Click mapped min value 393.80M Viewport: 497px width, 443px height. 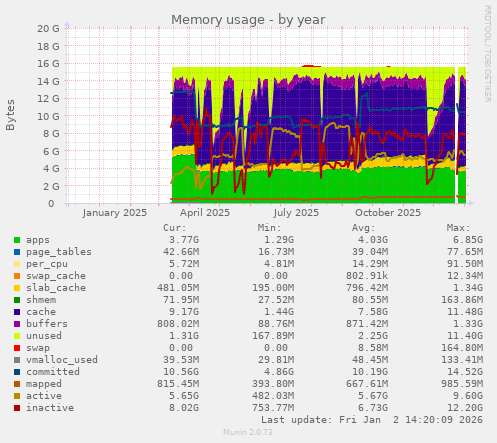coord(273,384)
